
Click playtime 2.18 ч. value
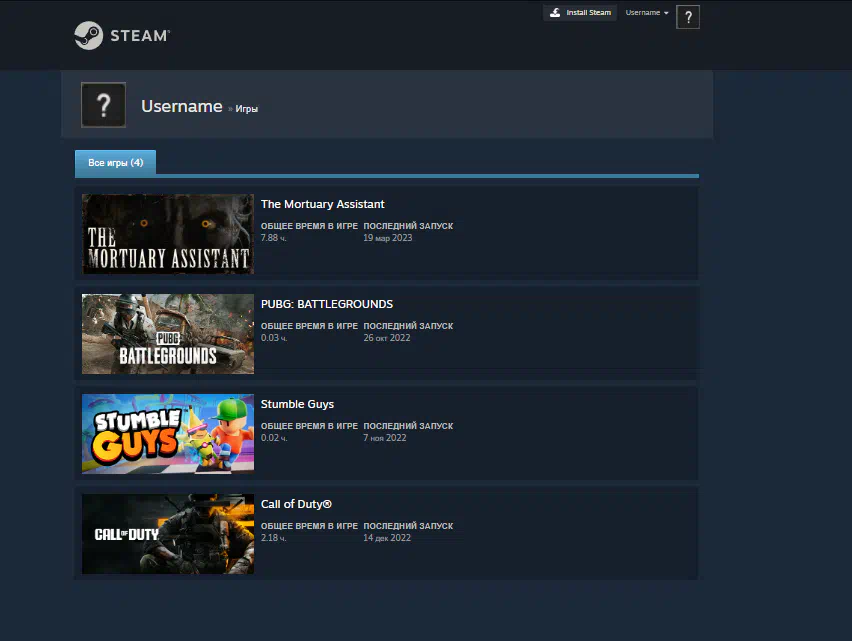(x=273, y=538)
